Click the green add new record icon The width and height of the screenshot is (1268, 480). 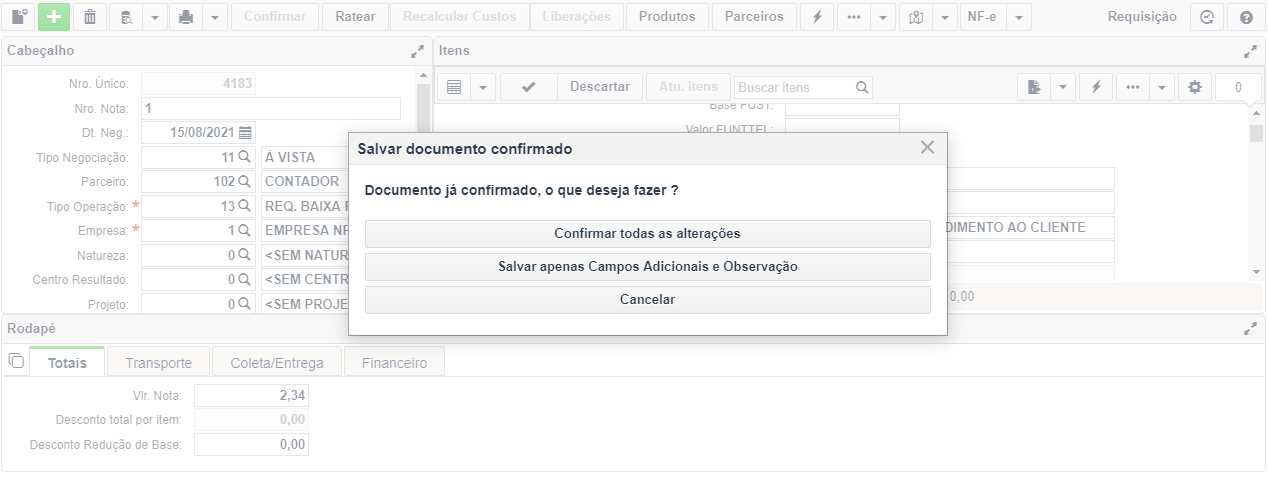[53, 17]
